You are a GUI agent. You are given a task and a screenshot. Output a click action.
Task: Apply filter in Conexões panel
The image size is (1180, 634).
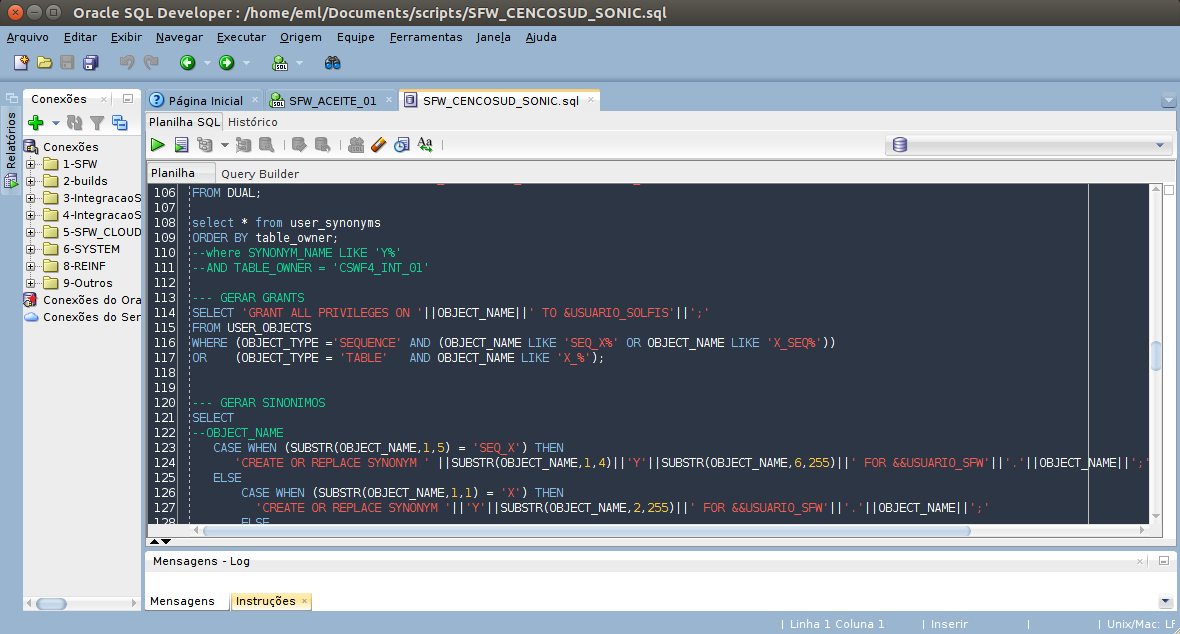(x=97, y=122)
